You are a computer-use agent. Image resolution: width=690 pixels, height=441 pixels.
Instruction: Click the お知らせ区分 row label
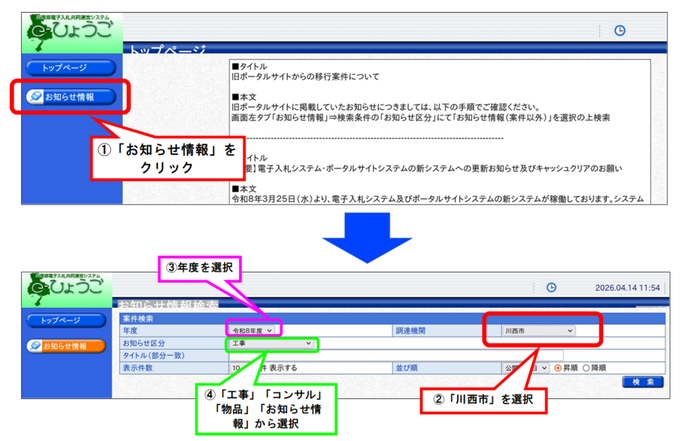click(x=143, y=343)
